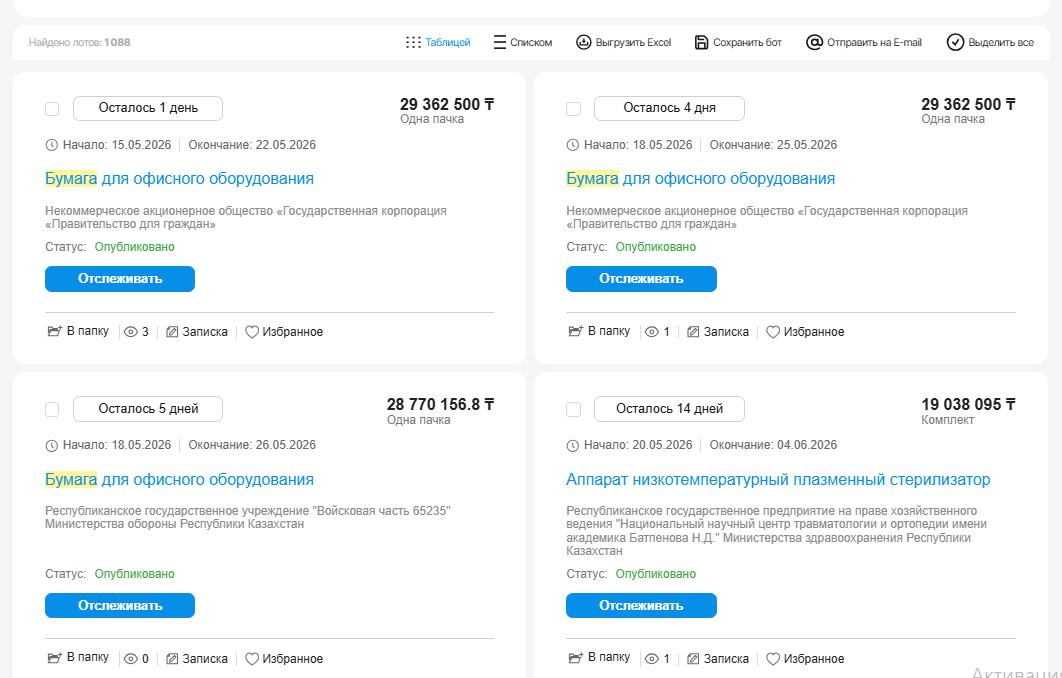The width and height of the screenshot is (1062, 678).
Task: Mark 4-days-left lot as 'Избранное'
Action: coord(805,332)
